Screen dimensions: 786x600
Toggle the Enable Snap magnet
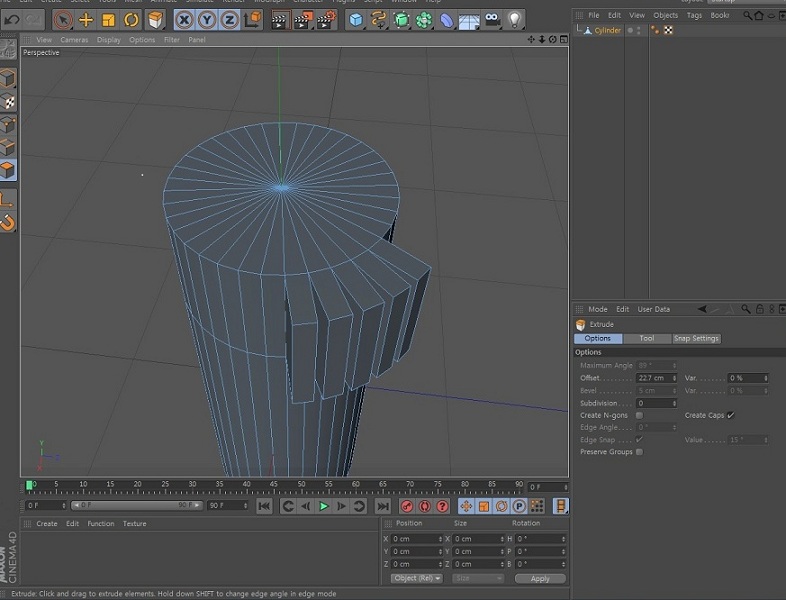(x=8, y=223)
